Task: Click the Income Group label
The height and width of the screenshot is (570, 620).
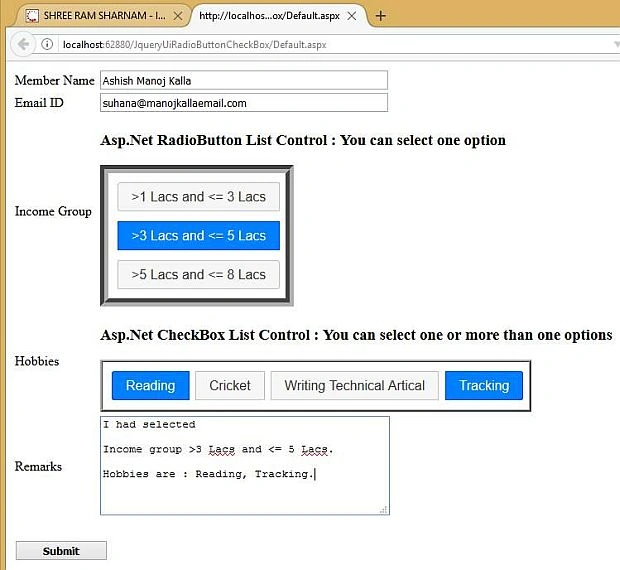Action: point(53,211)
